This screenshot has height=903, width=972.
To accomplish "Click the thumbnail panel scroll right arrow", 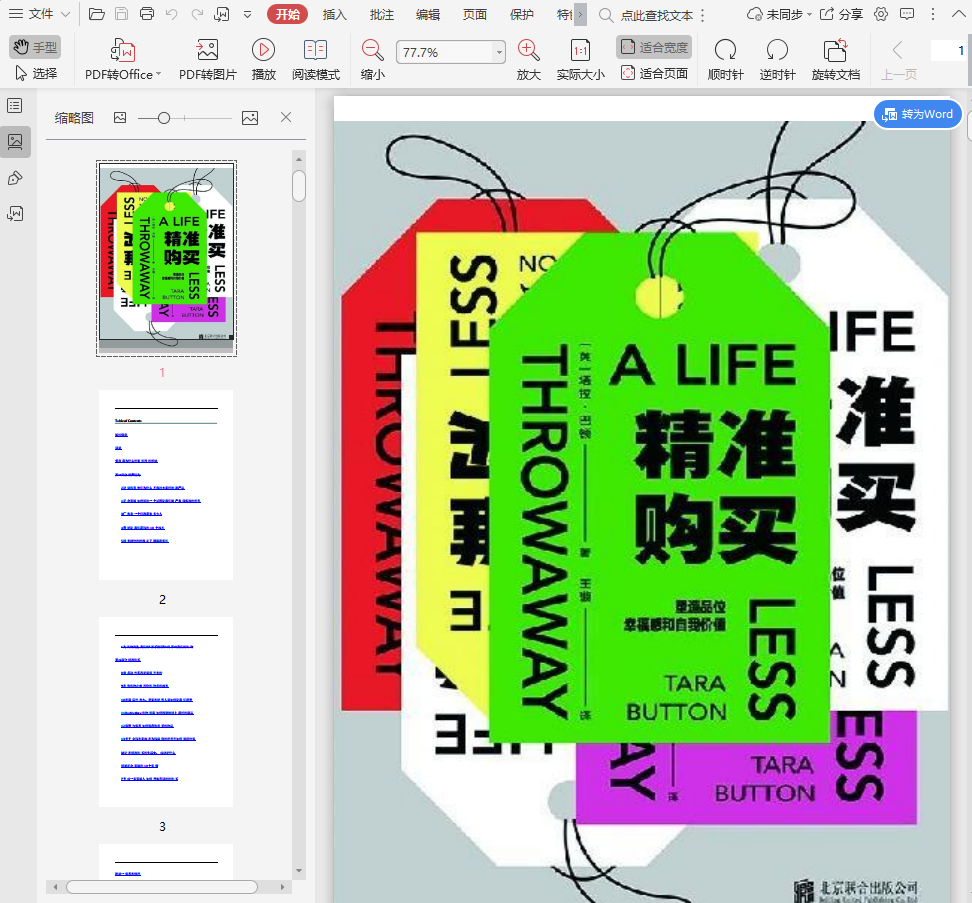I will 282,887.
